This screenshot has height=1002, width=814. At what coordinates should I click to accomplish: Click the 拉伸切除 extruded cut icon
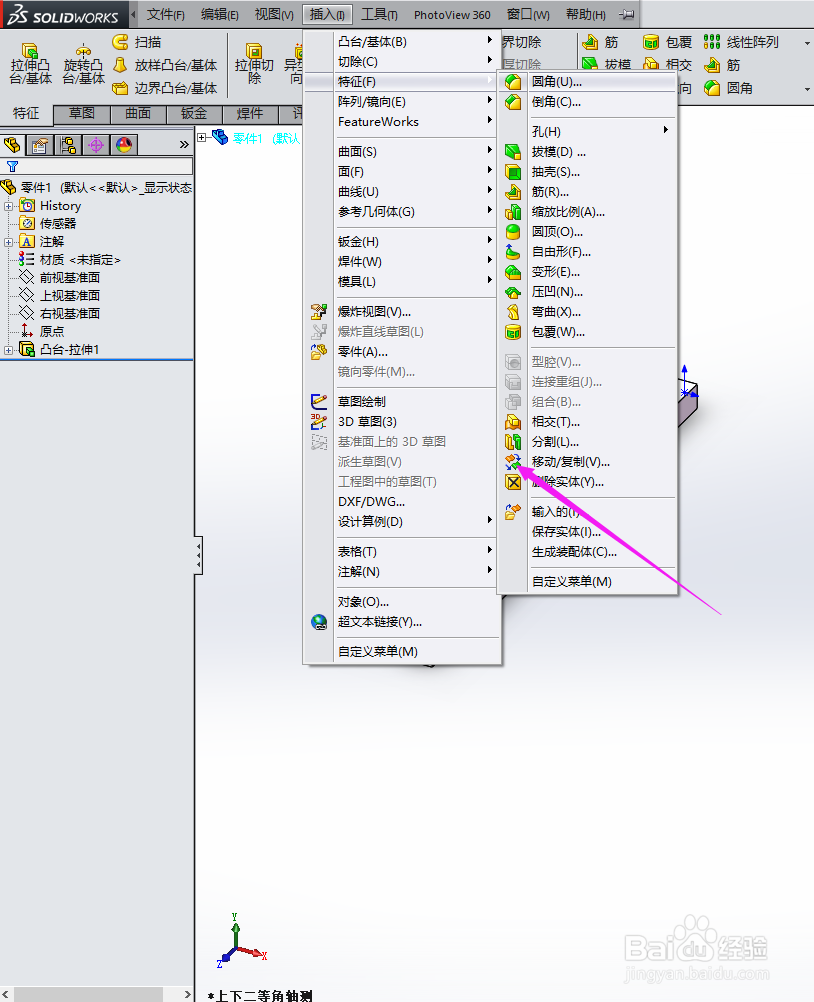[254, 64]
